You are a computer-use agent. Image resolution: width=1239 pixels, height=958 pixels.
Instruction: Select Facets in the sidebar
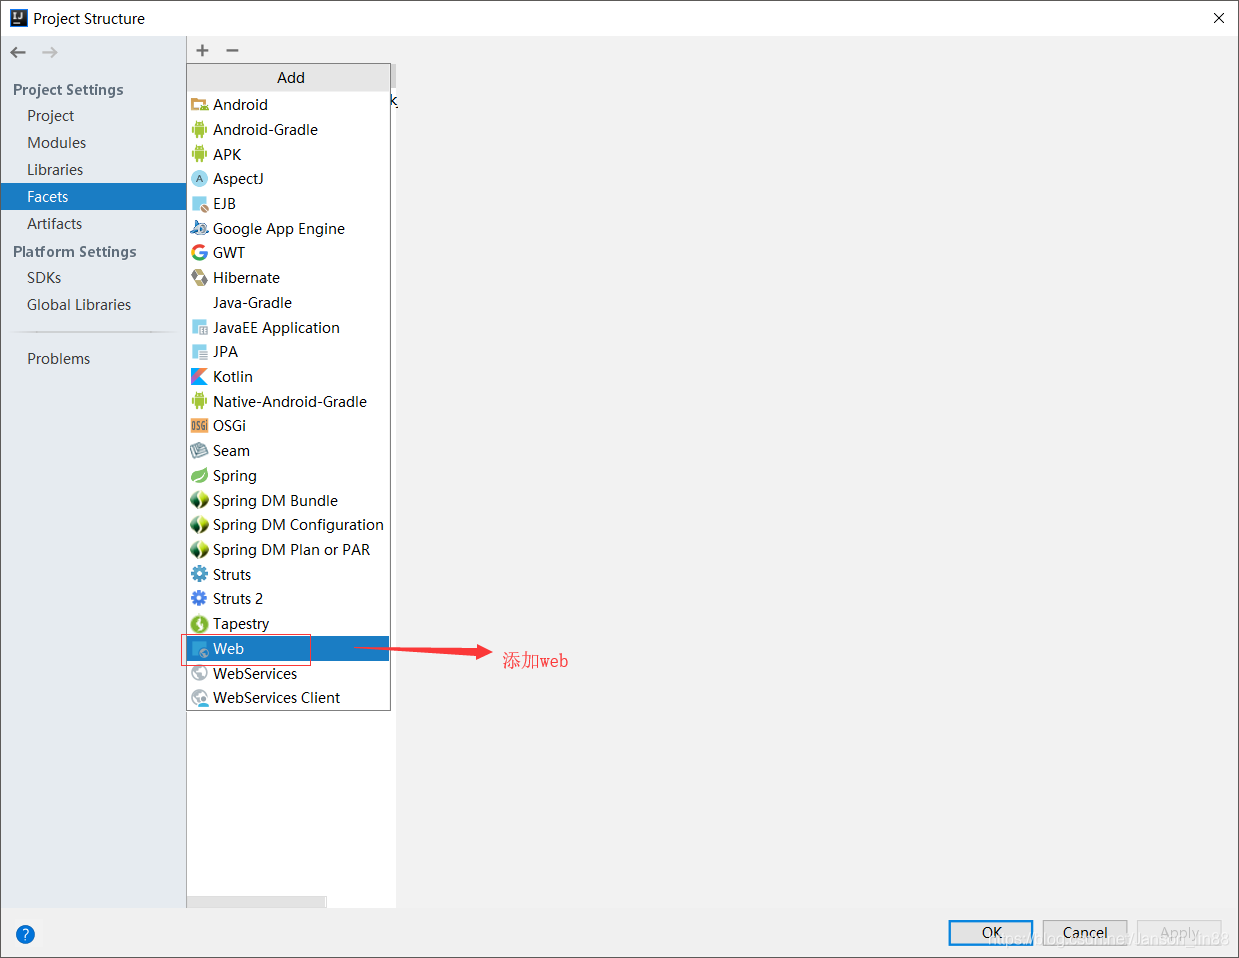(93, 197)
